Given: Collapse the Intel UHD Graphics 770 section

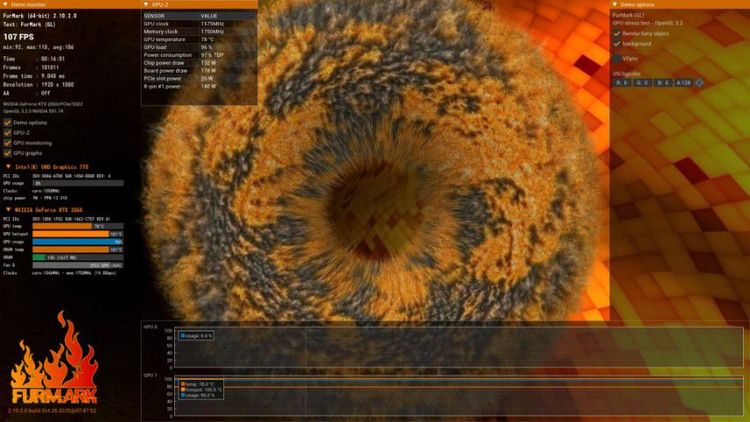Looking at the screenshot, I should [x=7, y=166].
